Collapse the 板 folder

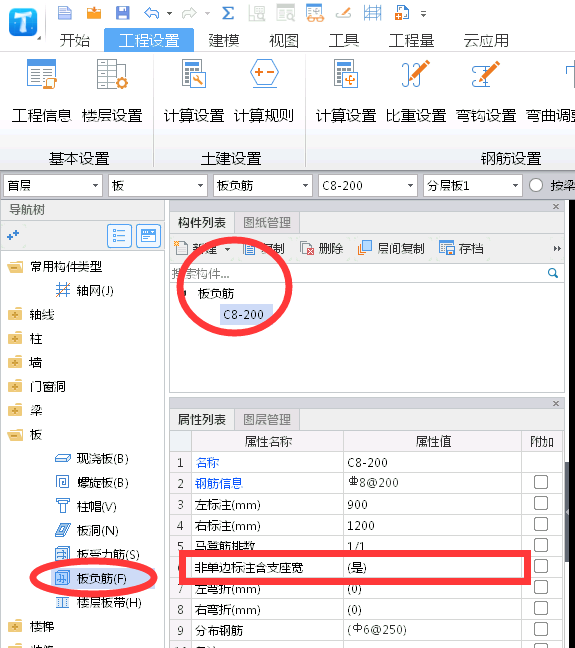click(15, 435)
